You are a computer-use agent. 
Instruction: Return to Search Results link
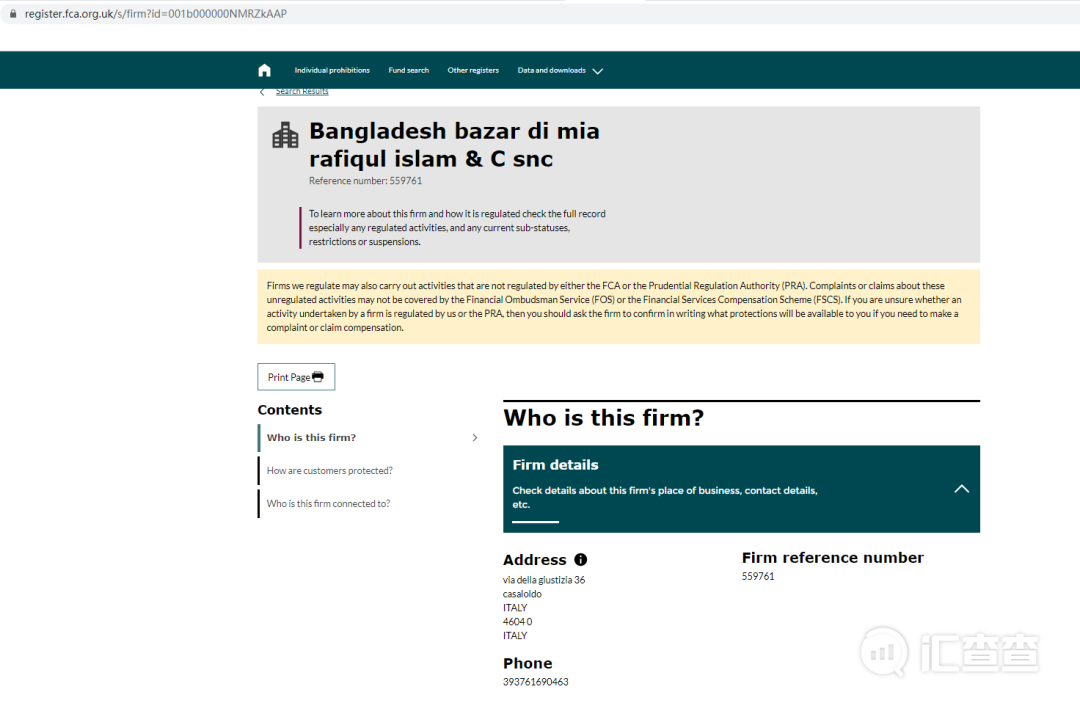pyautogui.click(x=302, y=92)
